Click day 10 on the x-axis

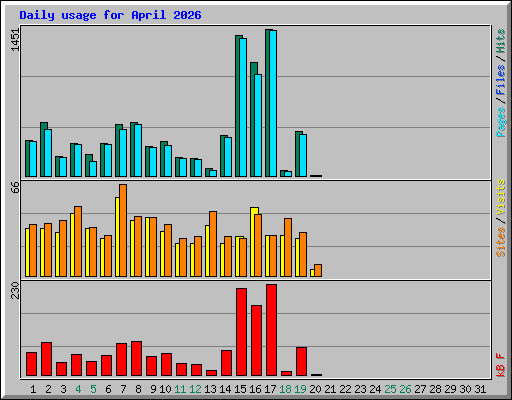(x=165, y=389)
